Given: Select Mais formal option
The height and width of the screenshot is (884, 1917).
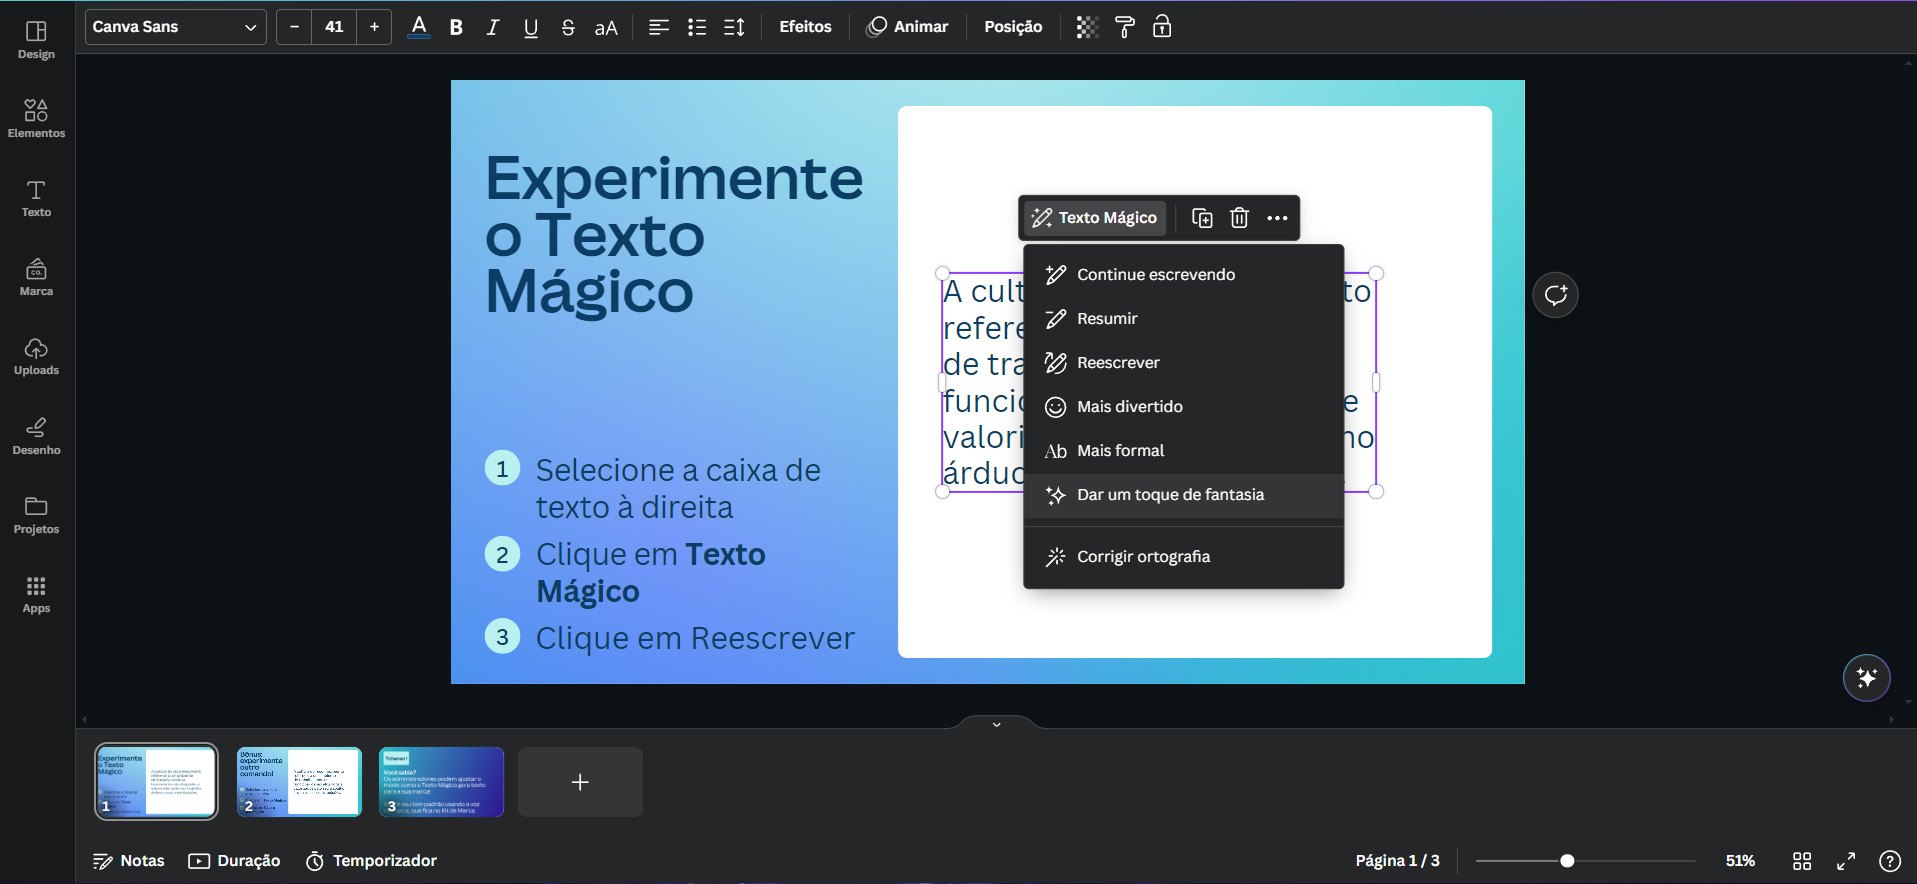Looking at the screenshot, I should [x=1183, y=451].
